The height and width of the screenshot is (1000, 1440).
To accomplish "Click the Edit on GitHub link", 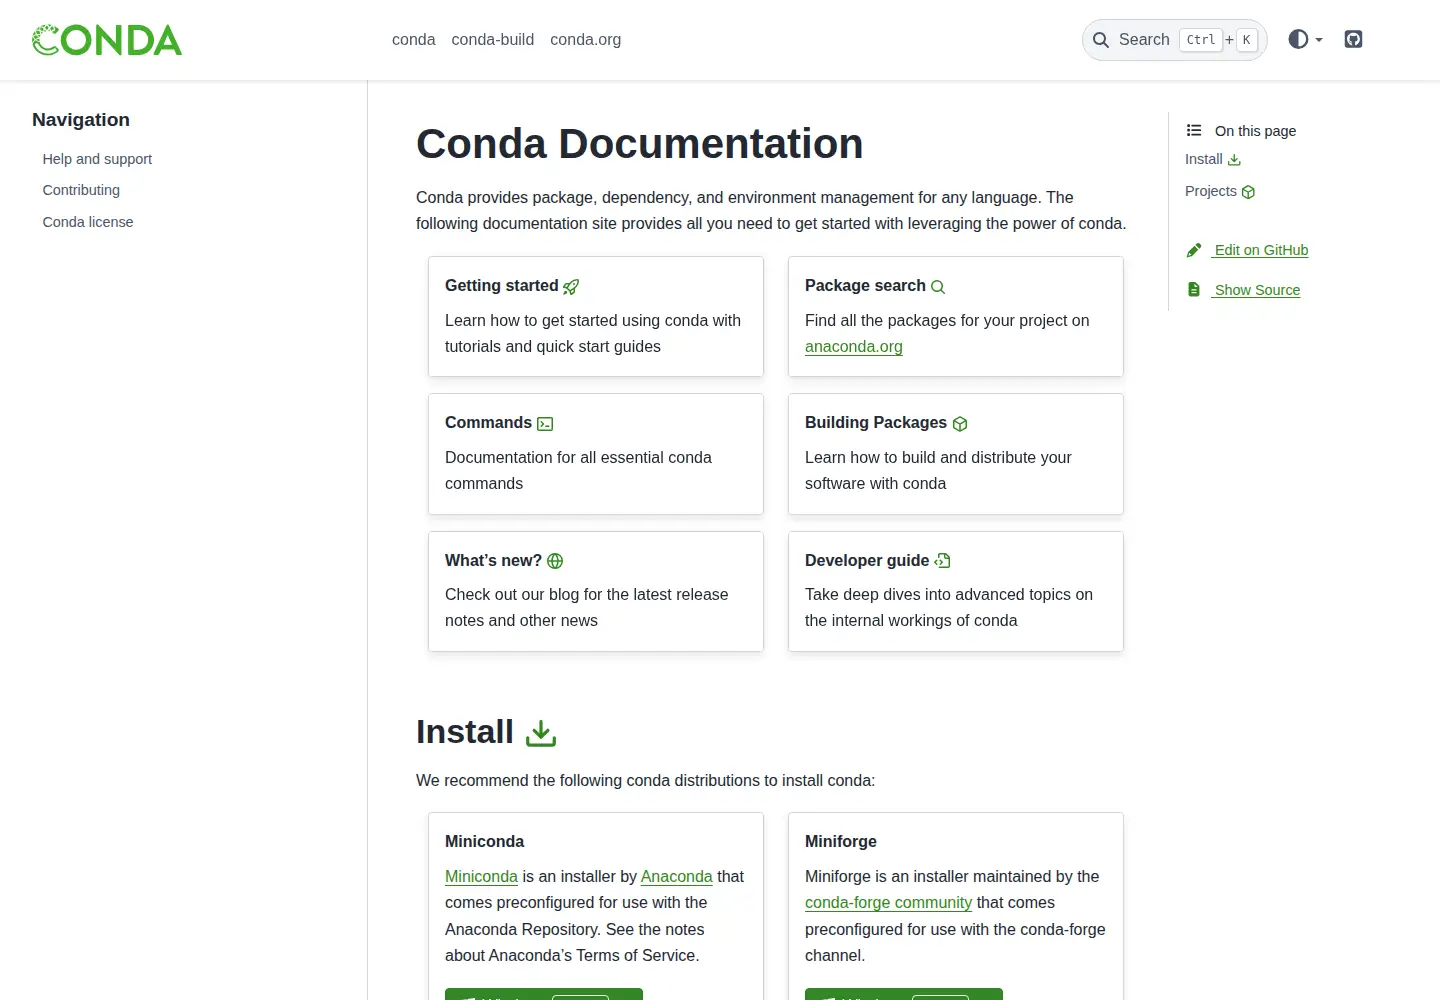I will pyautogui.click(x=1261, y=250).
